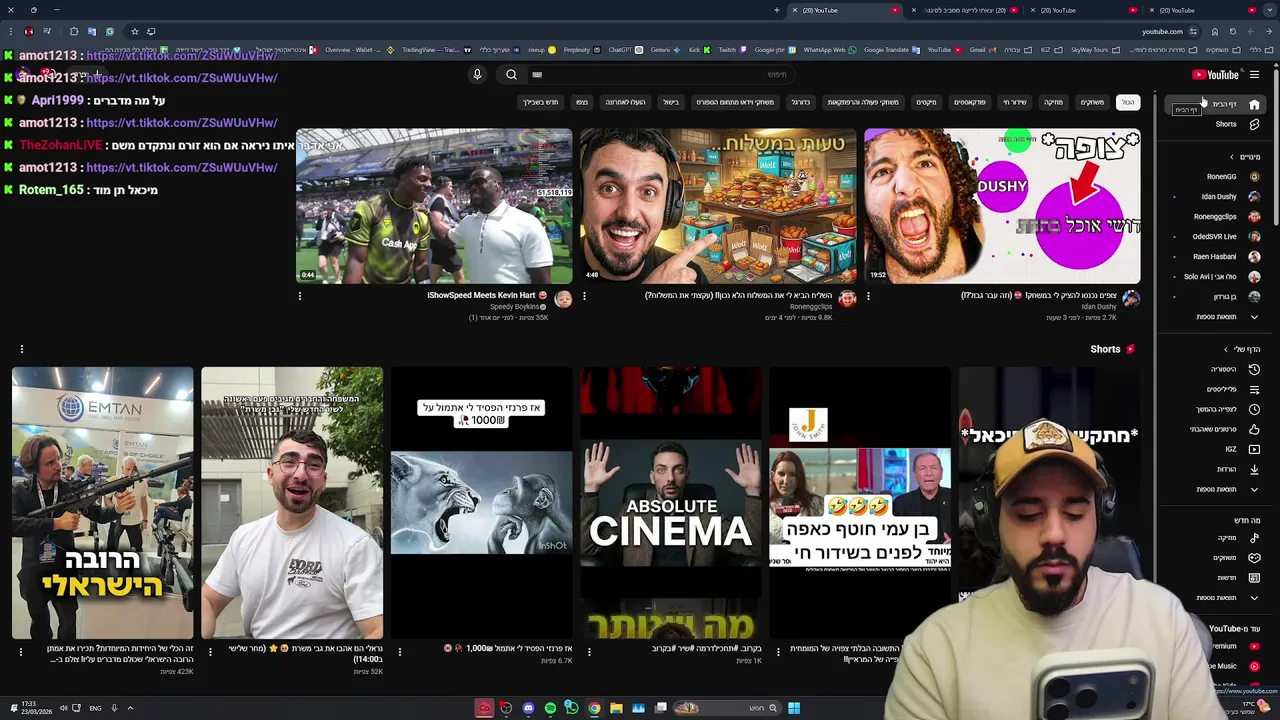Select the 'מיקסים' filter chip
1280x720 pixels.
point(927,102)
